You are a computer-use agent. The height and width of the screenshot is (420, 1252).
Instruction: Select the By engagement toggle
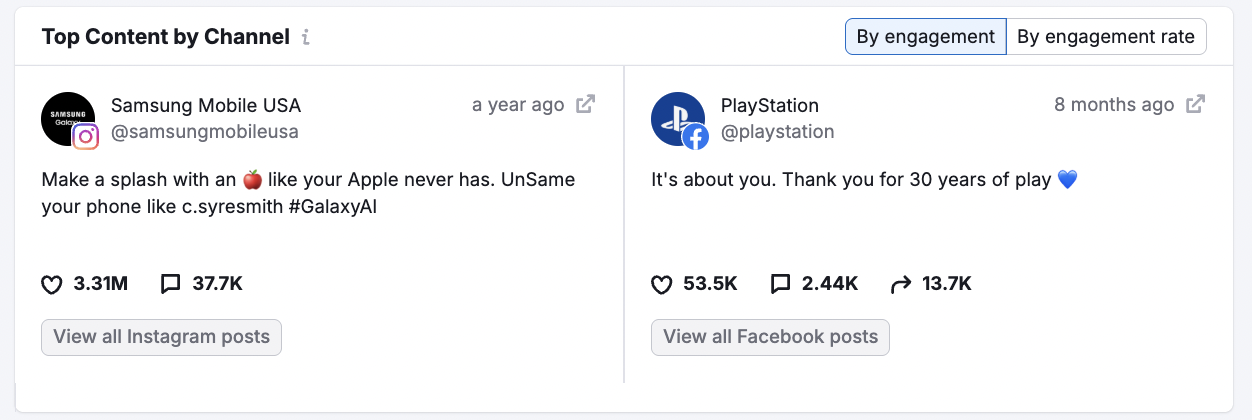click(926, 37)
